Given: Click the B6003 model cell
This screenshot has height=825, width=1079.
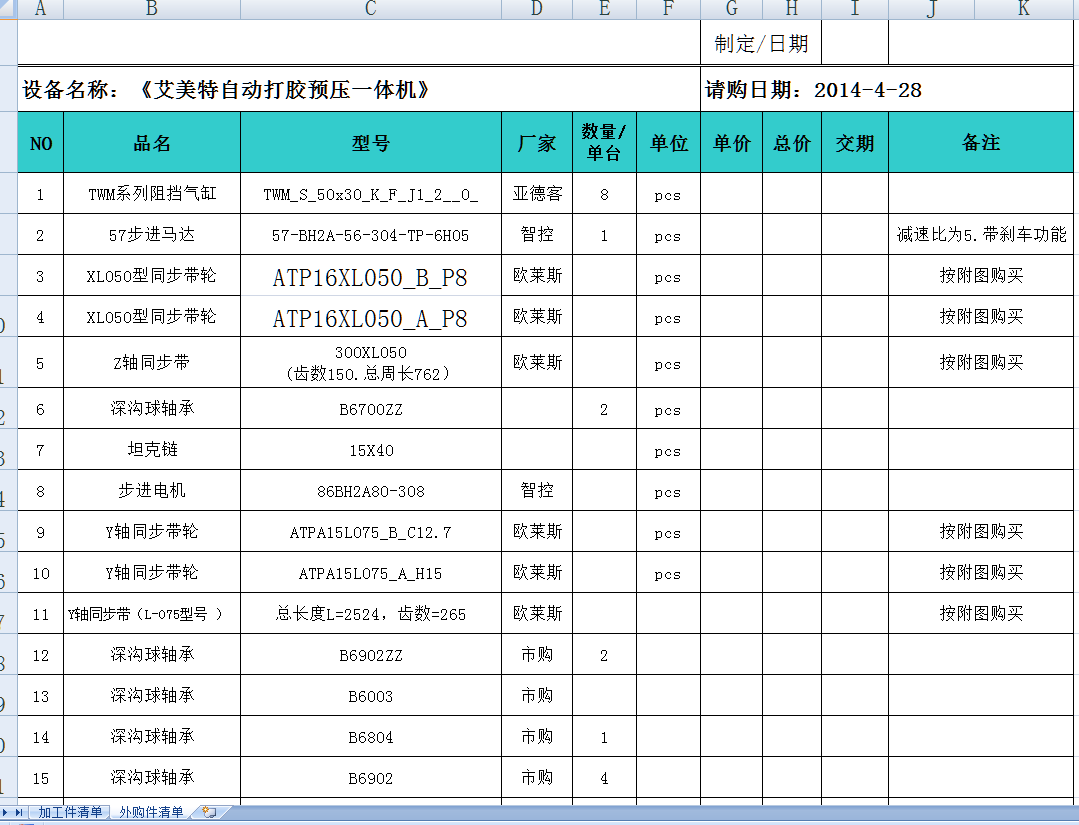Looking at the screenshot, I should click(x=371, y=696).
